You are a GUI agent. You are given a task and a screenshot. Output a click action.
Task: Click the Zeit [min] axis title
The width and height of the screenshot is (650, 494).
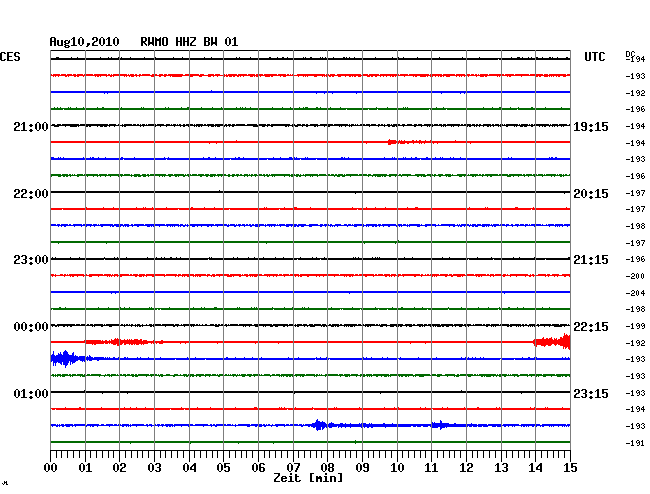pos(308,478)
